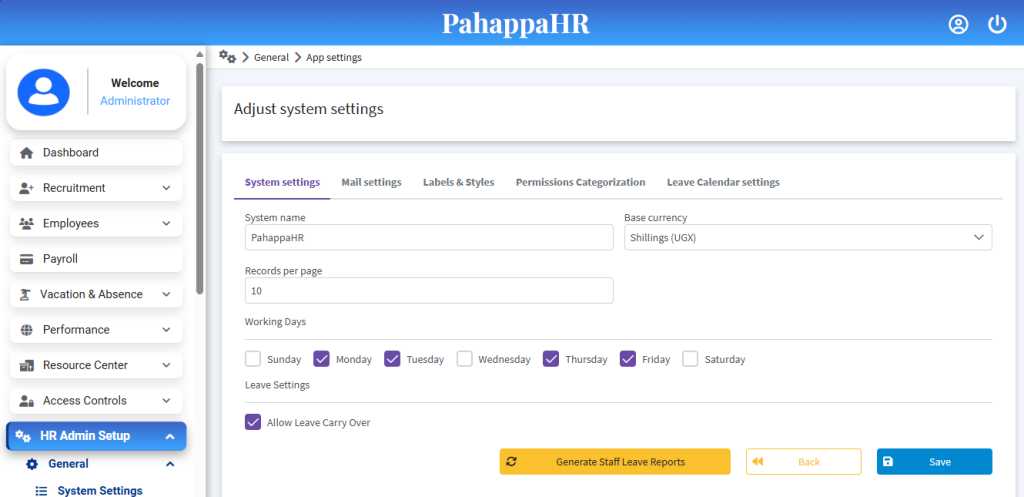
Task: Click the sidebar vertical scrollbar
Action: pos(200,180)
